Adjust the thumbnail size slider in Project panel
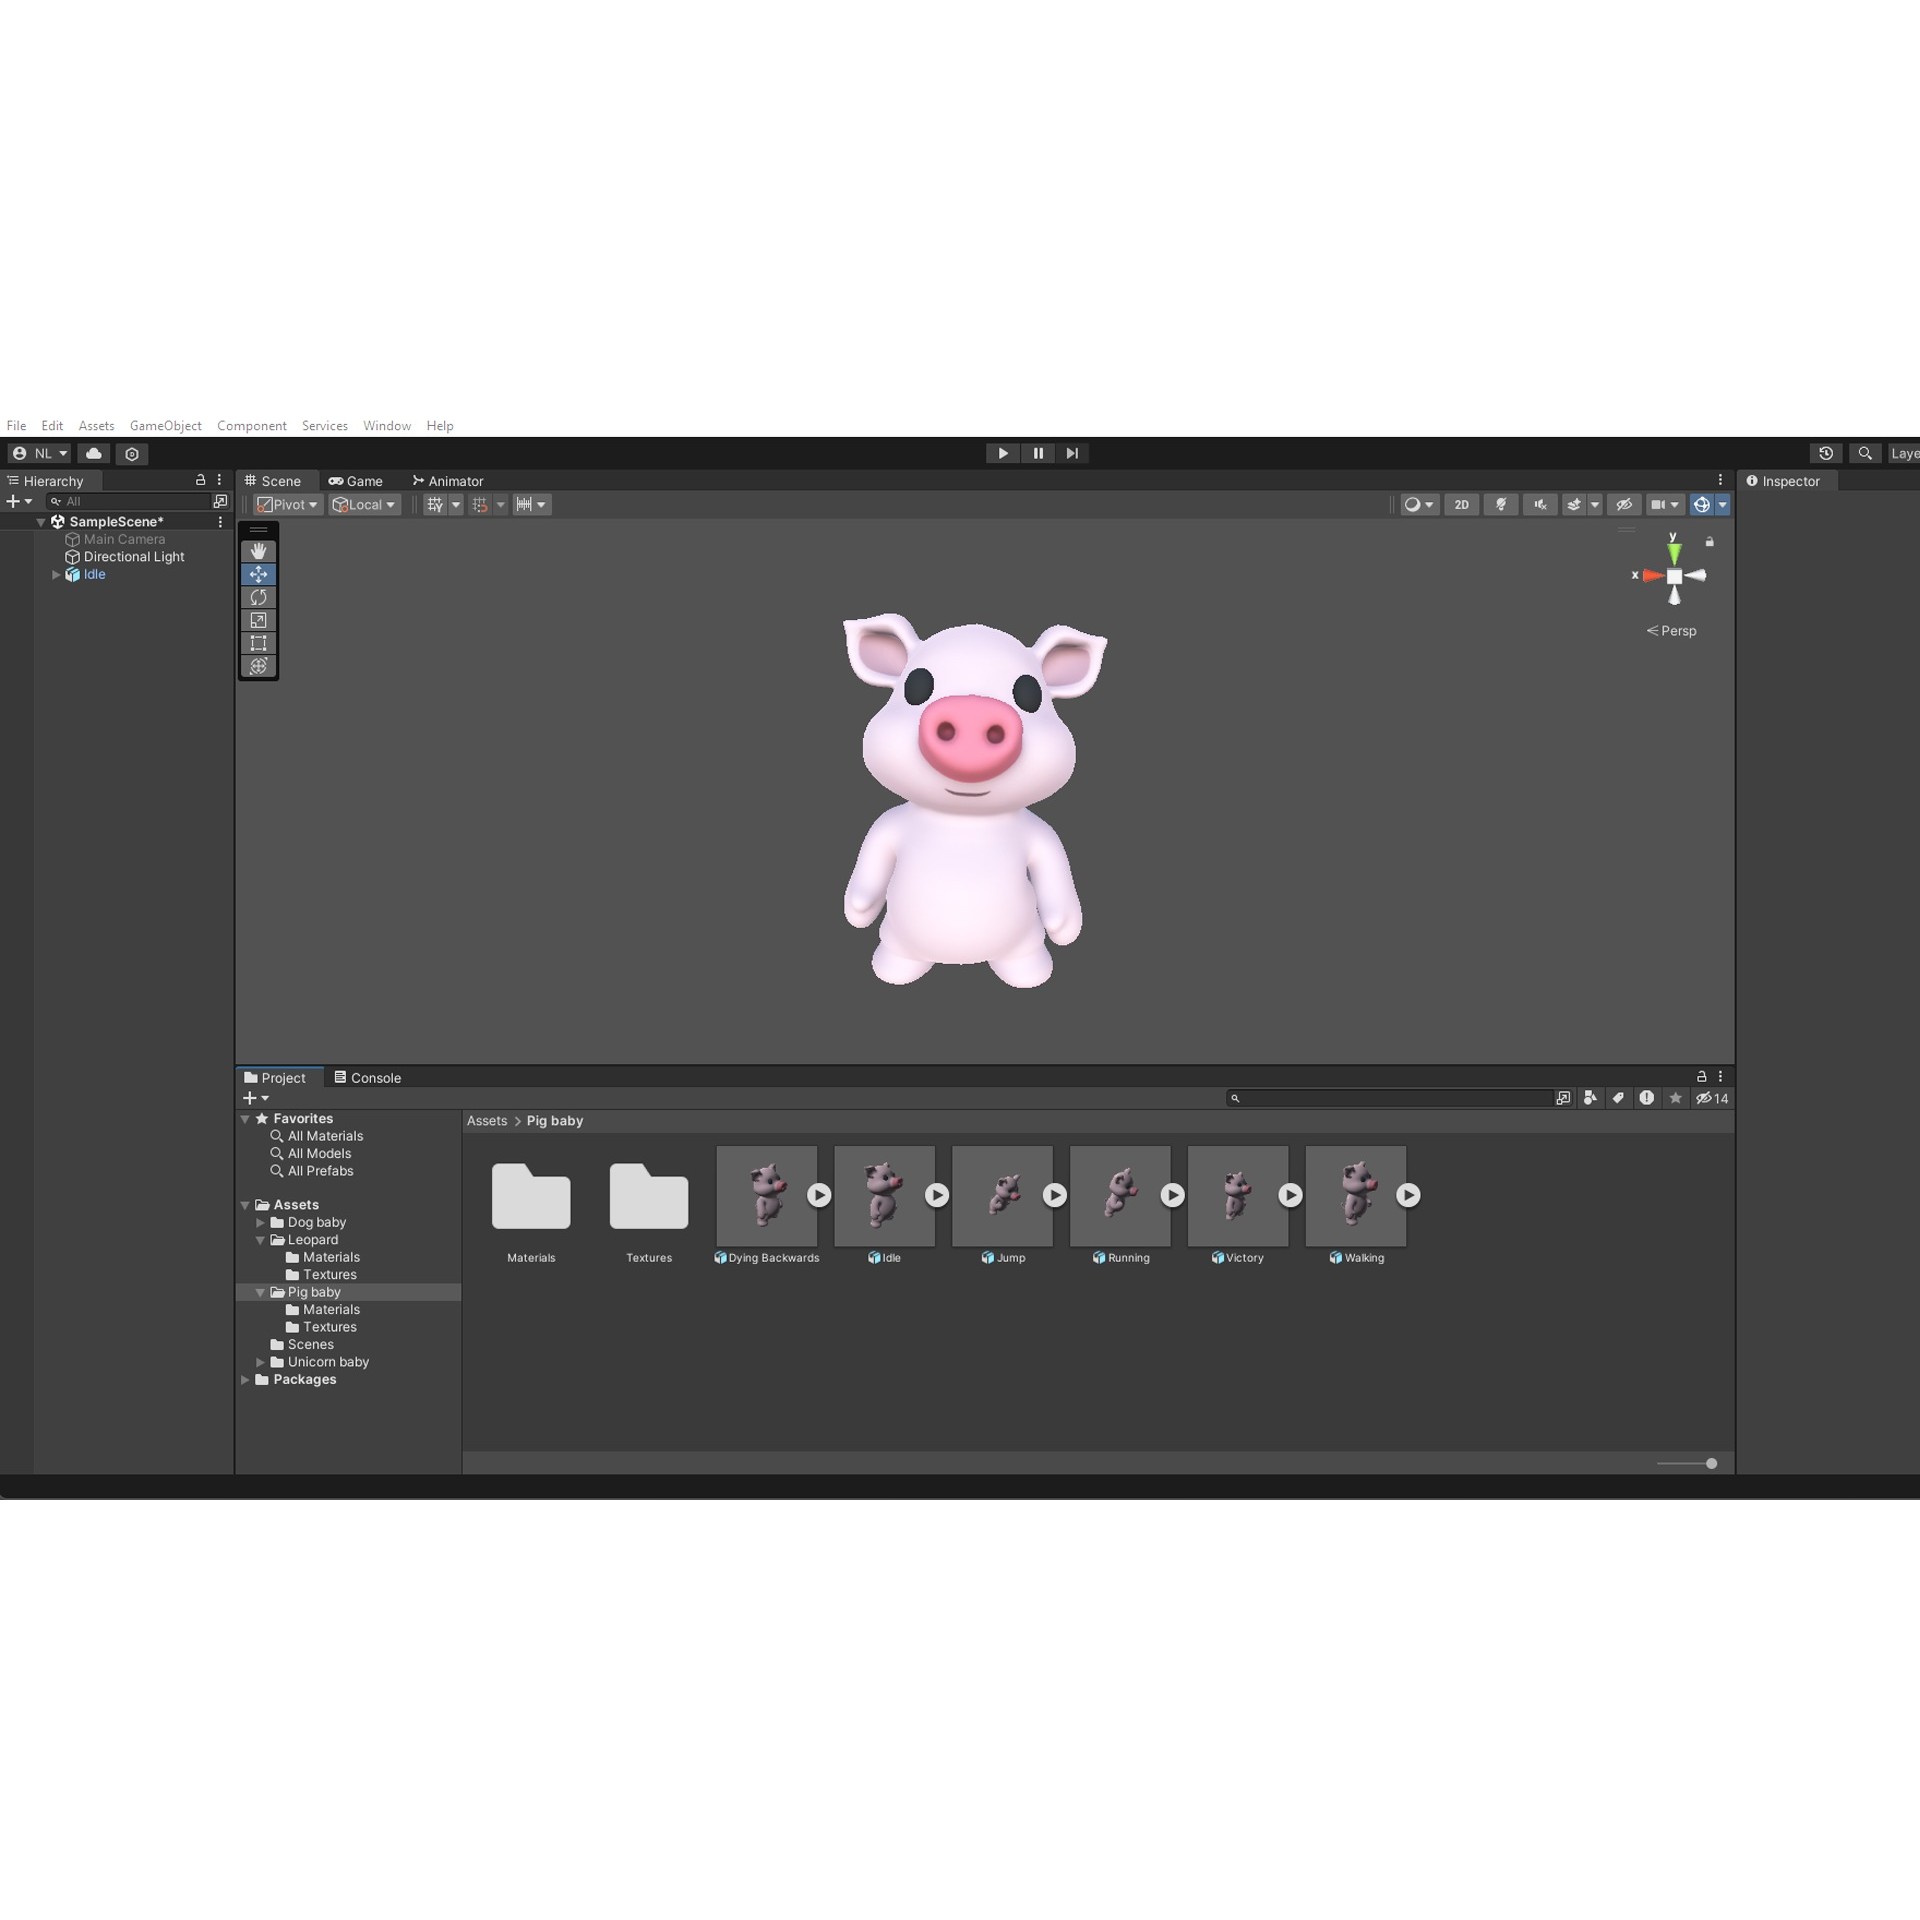 (1712, 1463)
